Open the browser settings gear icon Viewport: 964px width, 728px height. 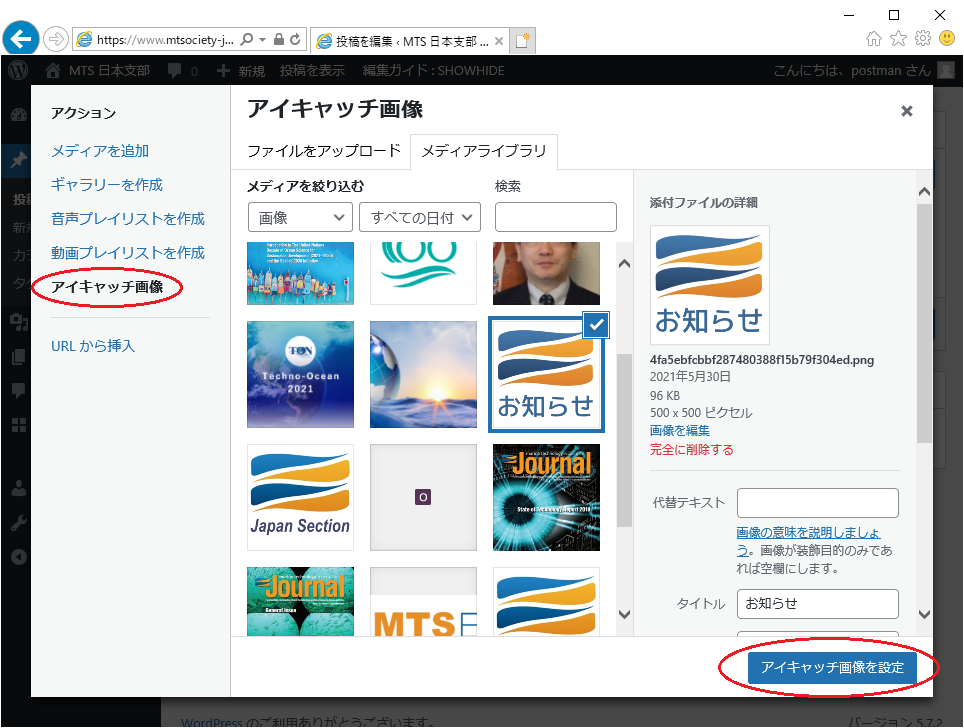tap(922, 39)
